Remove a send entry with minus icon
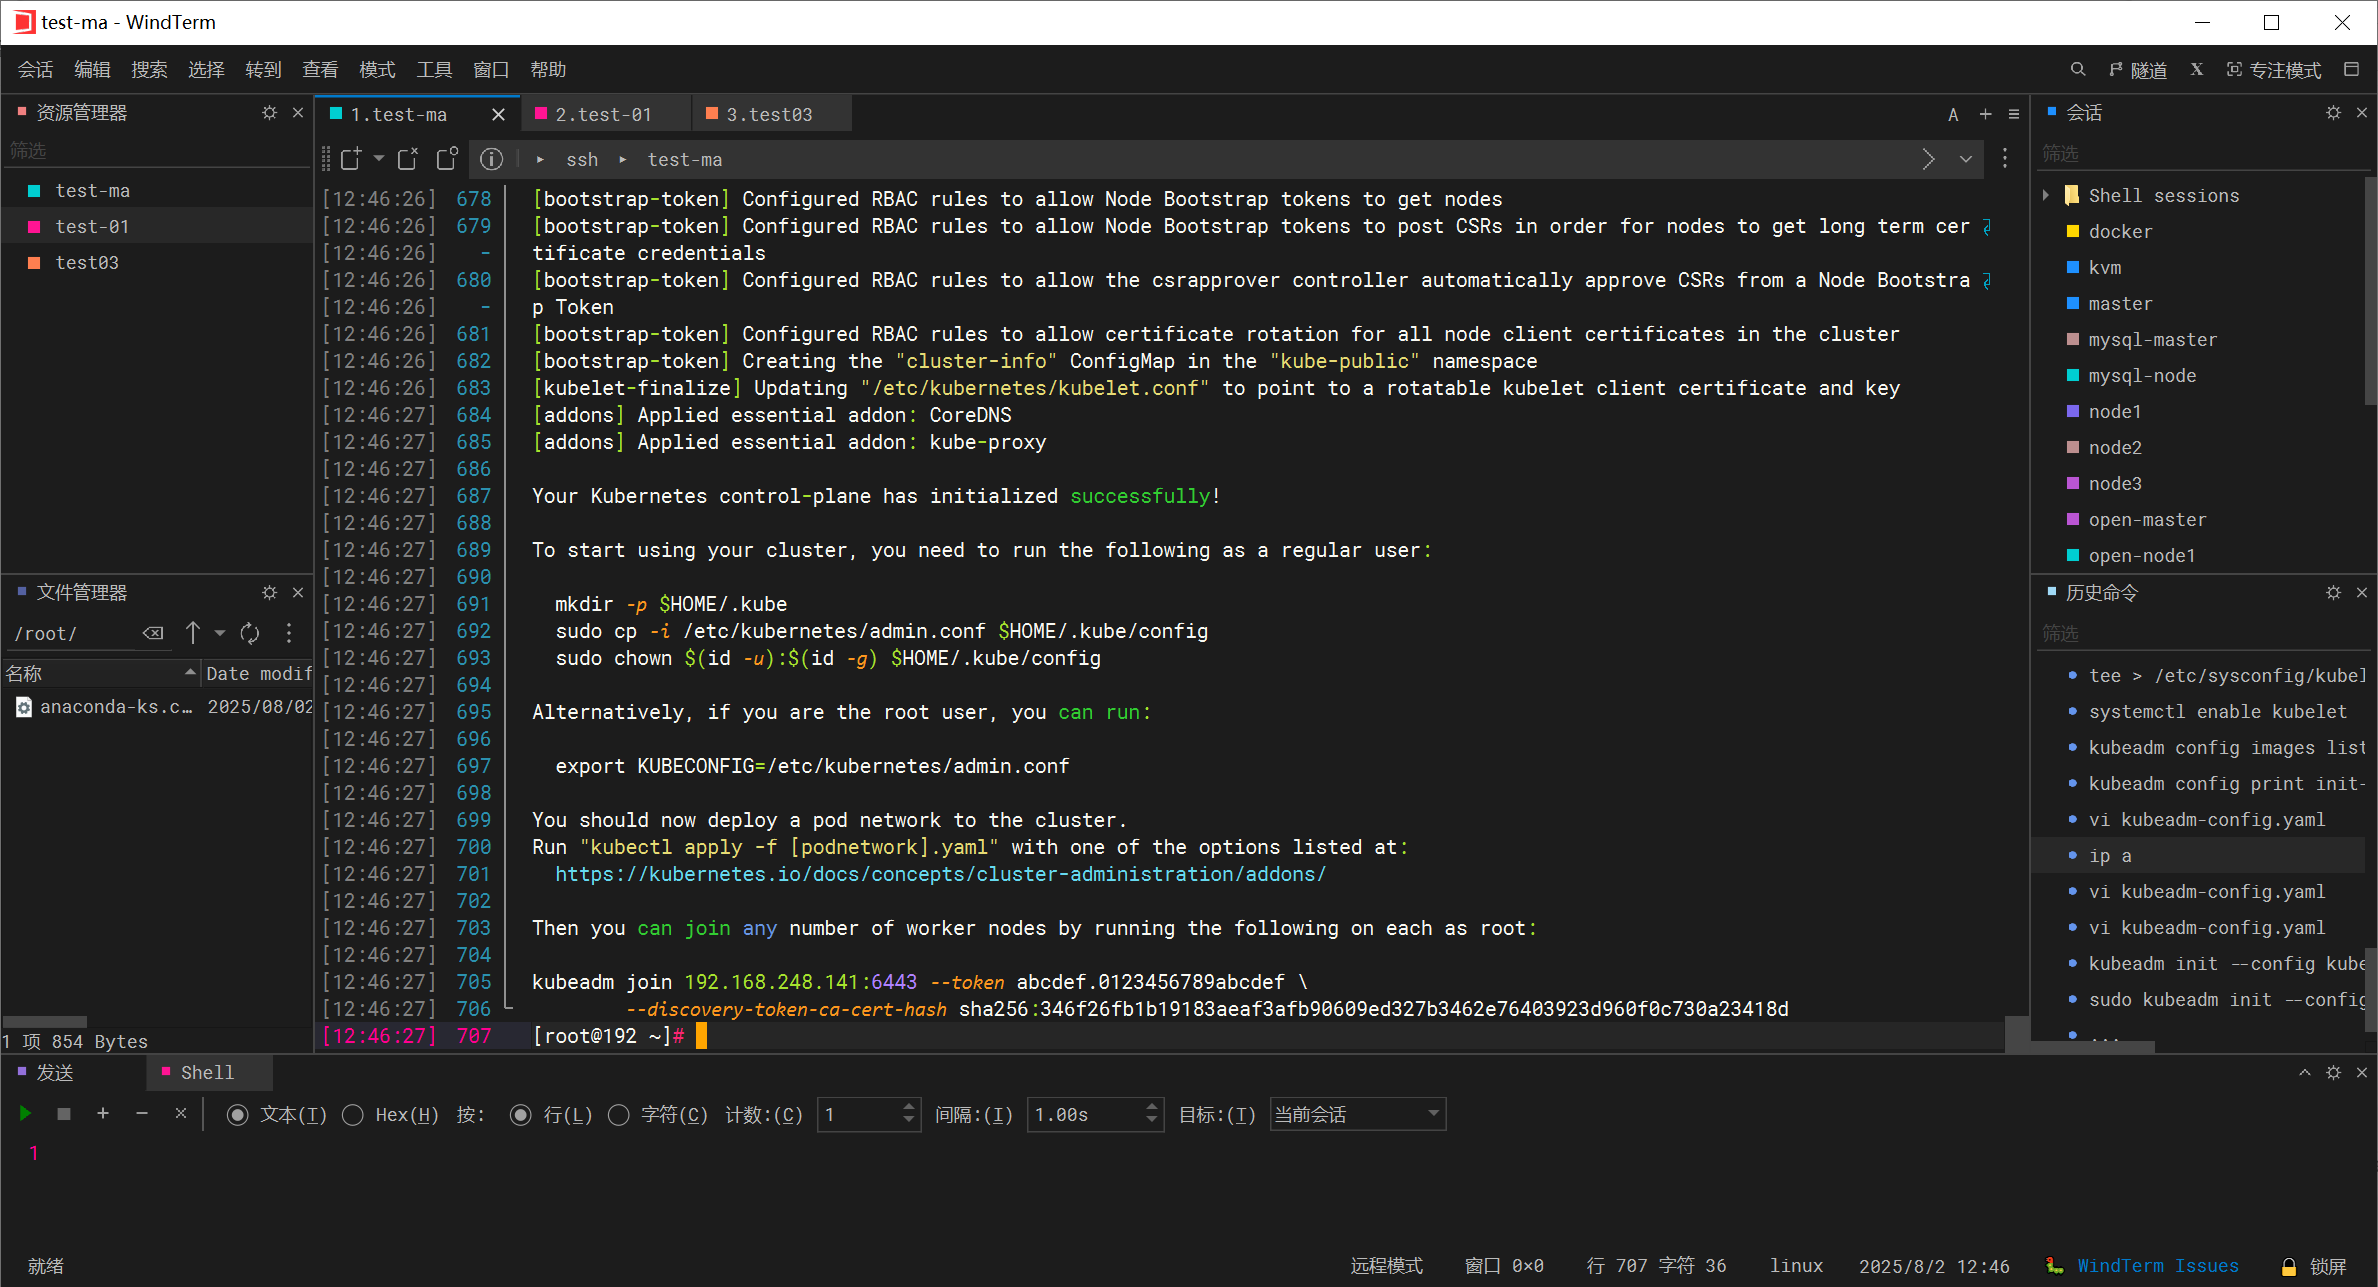 point(142,1113)
